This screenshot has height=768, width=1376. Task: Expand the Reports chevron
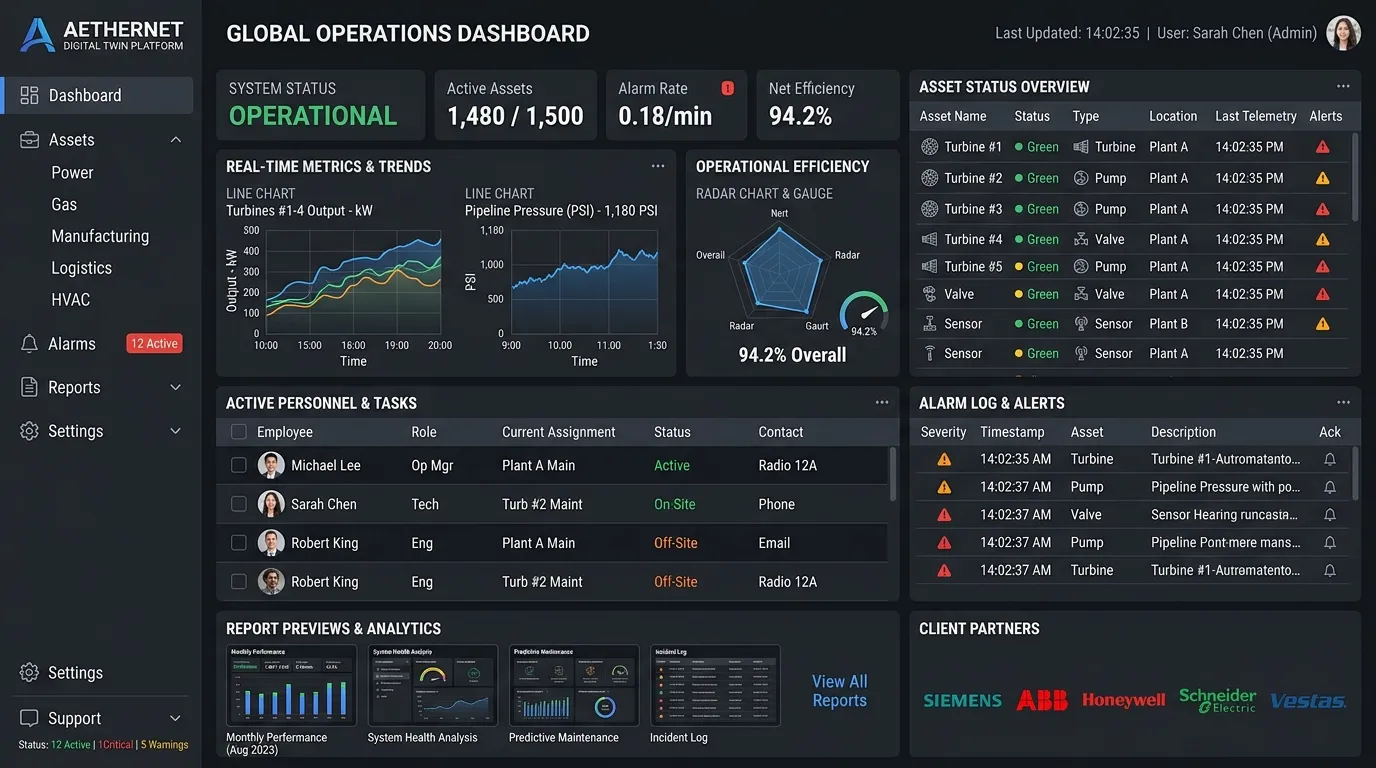tap(176, 387)
